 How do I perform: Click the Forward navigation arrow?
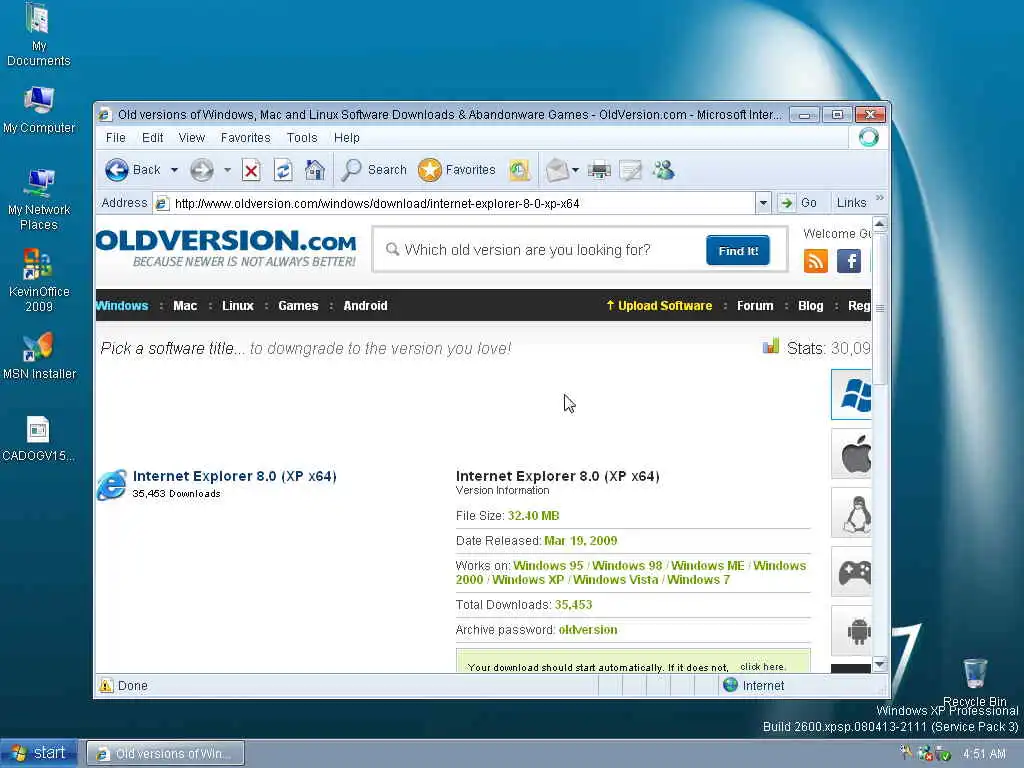point(202,170)
